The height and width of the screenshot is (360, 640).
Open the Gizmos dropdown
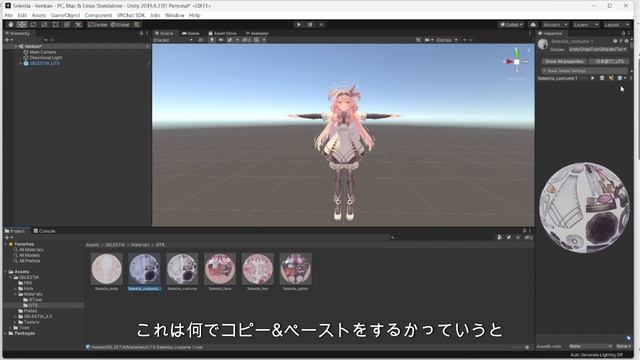(447, 40)
